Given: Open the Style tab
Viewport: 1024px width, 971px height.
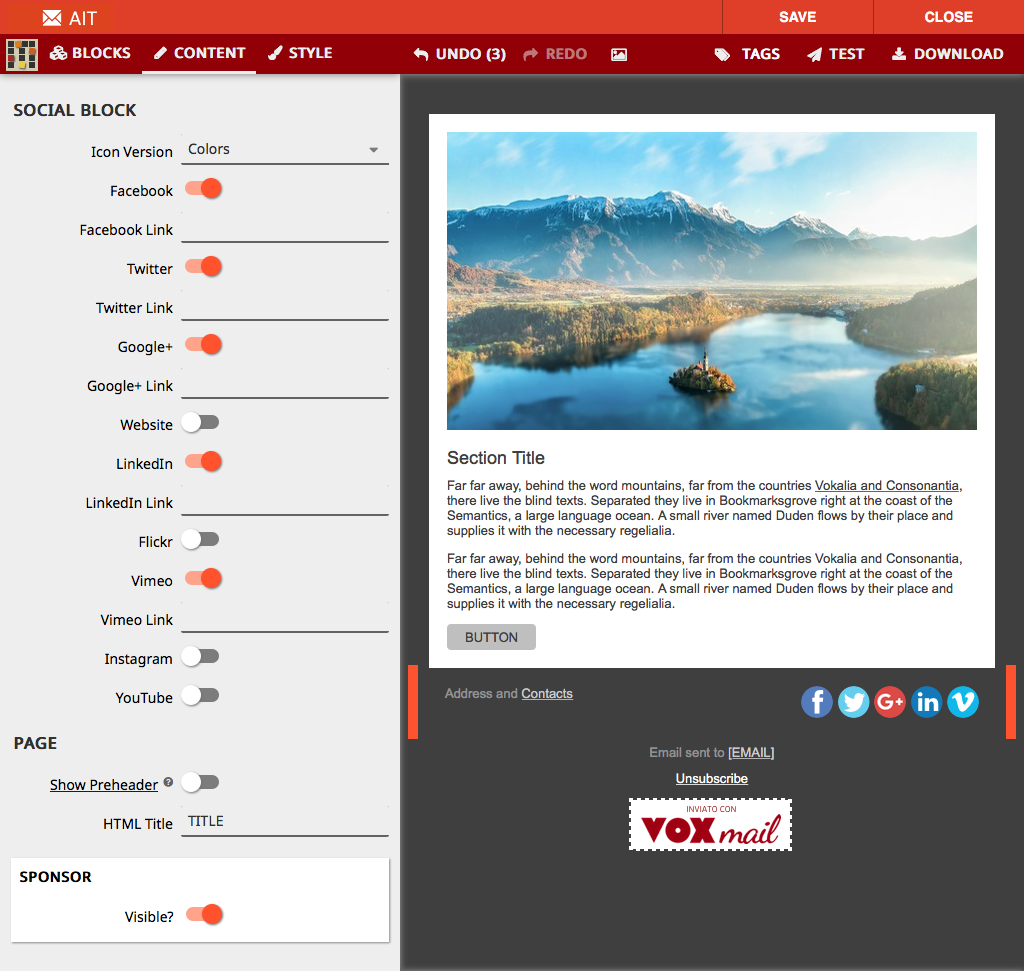Looking at the screenshot, I should pos(300,53).
